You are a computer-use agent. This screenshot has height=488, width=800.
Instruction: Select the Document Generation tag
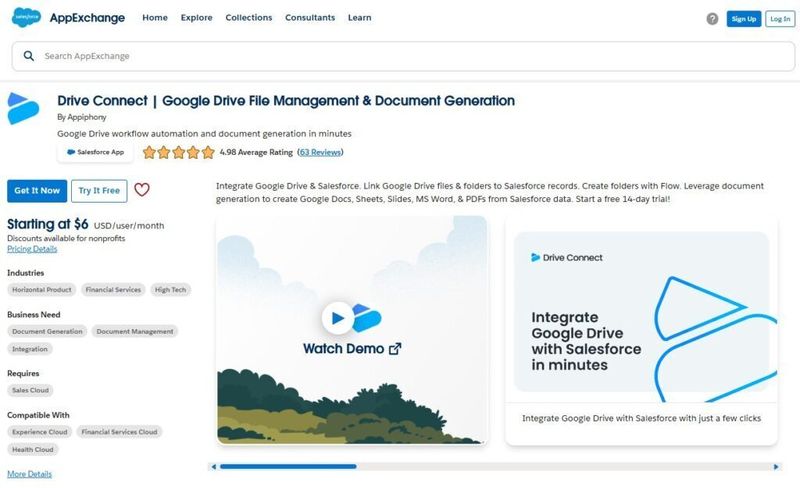pos(47,331)
